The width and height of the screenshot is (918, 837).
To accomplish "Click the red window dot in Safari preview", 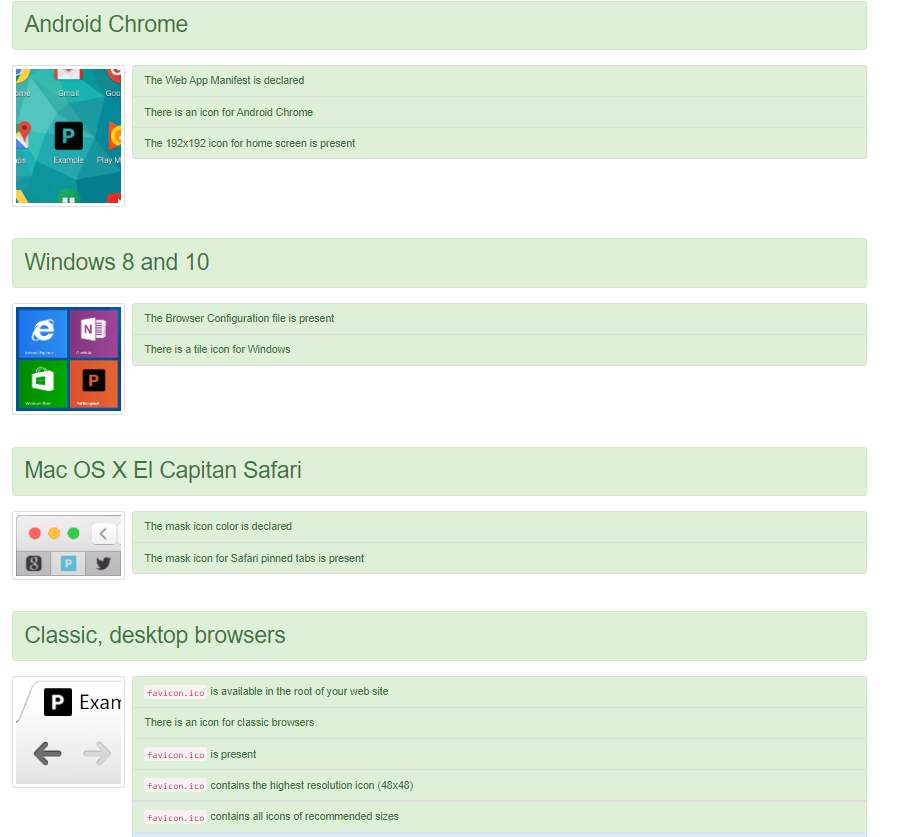I will coord(35,533).
